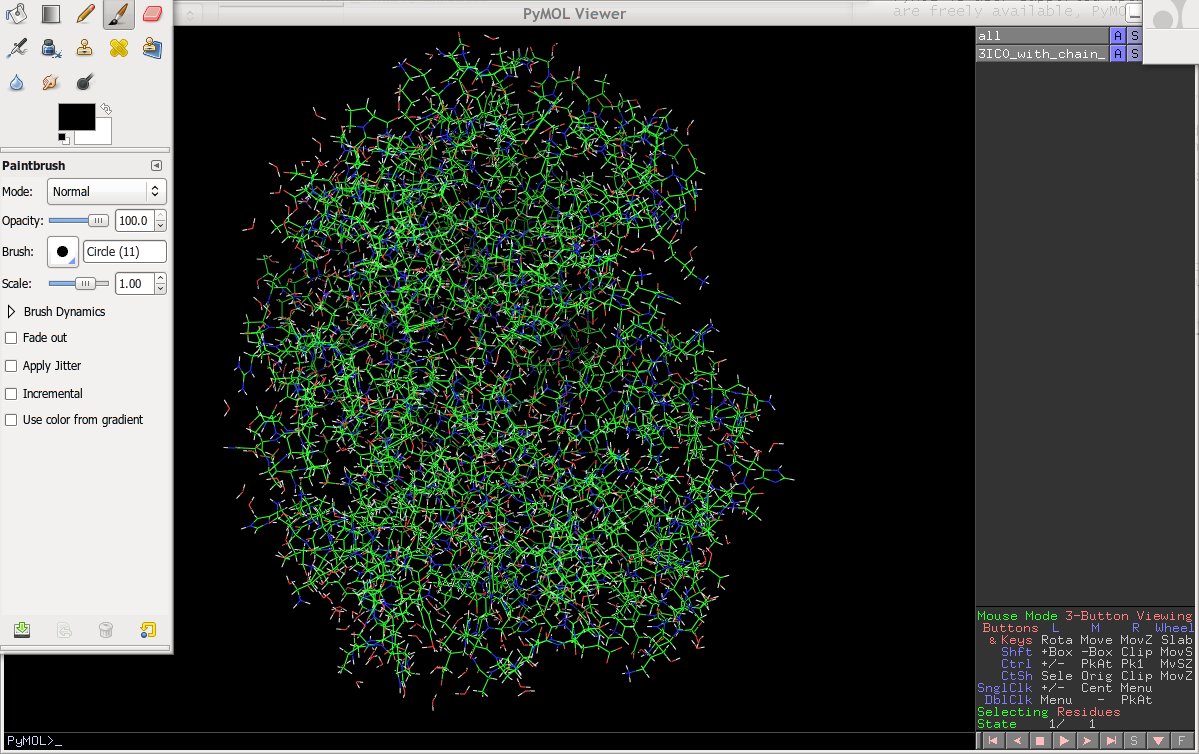The height and width of the screenshot is (754, 1199).
Task: Open Show menu S for 3ICO_with_chain_
Action: click(1135, 54)
